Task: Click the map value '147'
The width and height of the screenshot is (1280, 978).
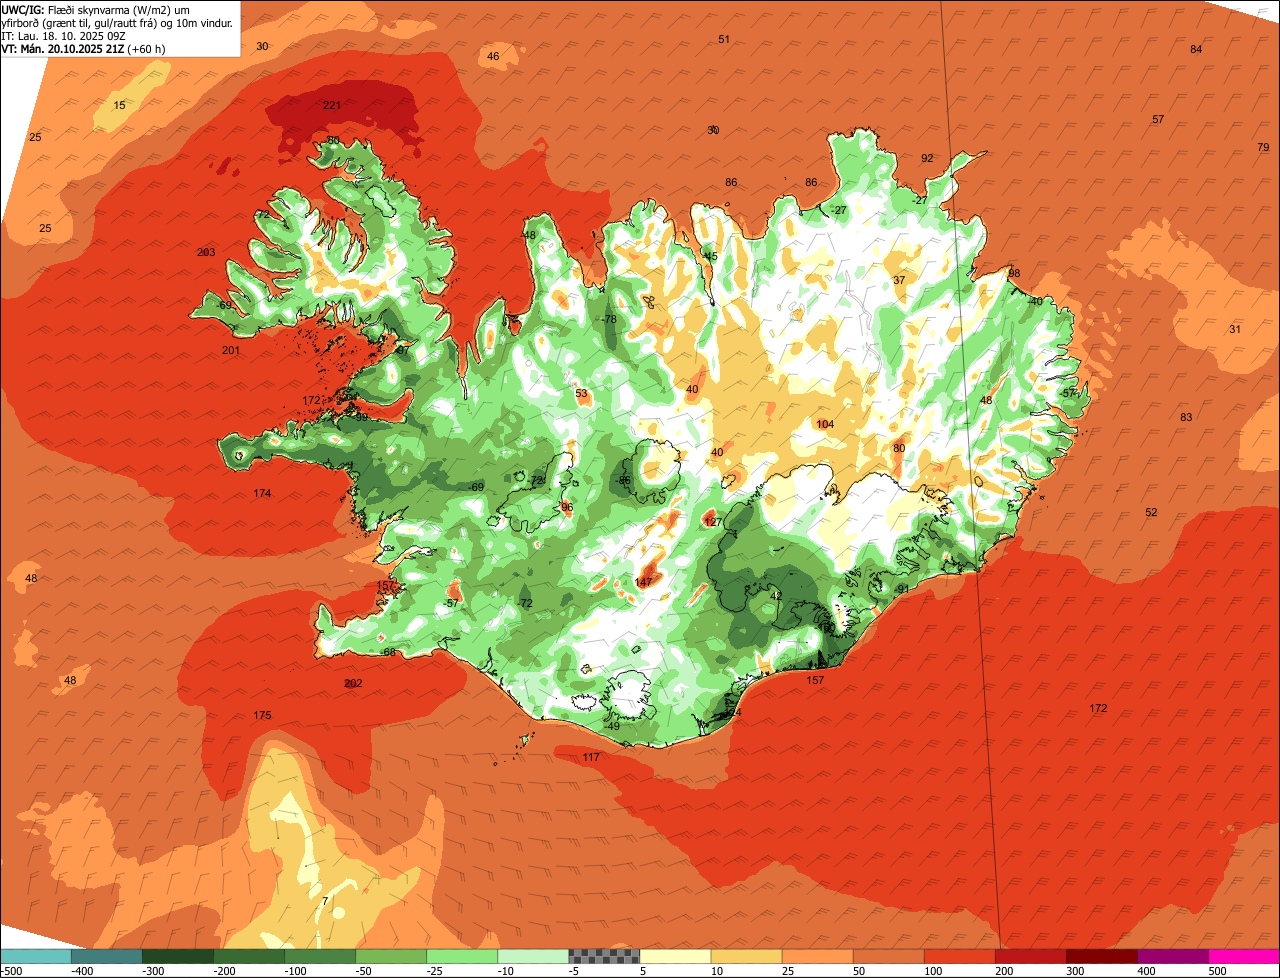Action: [643, 582]
